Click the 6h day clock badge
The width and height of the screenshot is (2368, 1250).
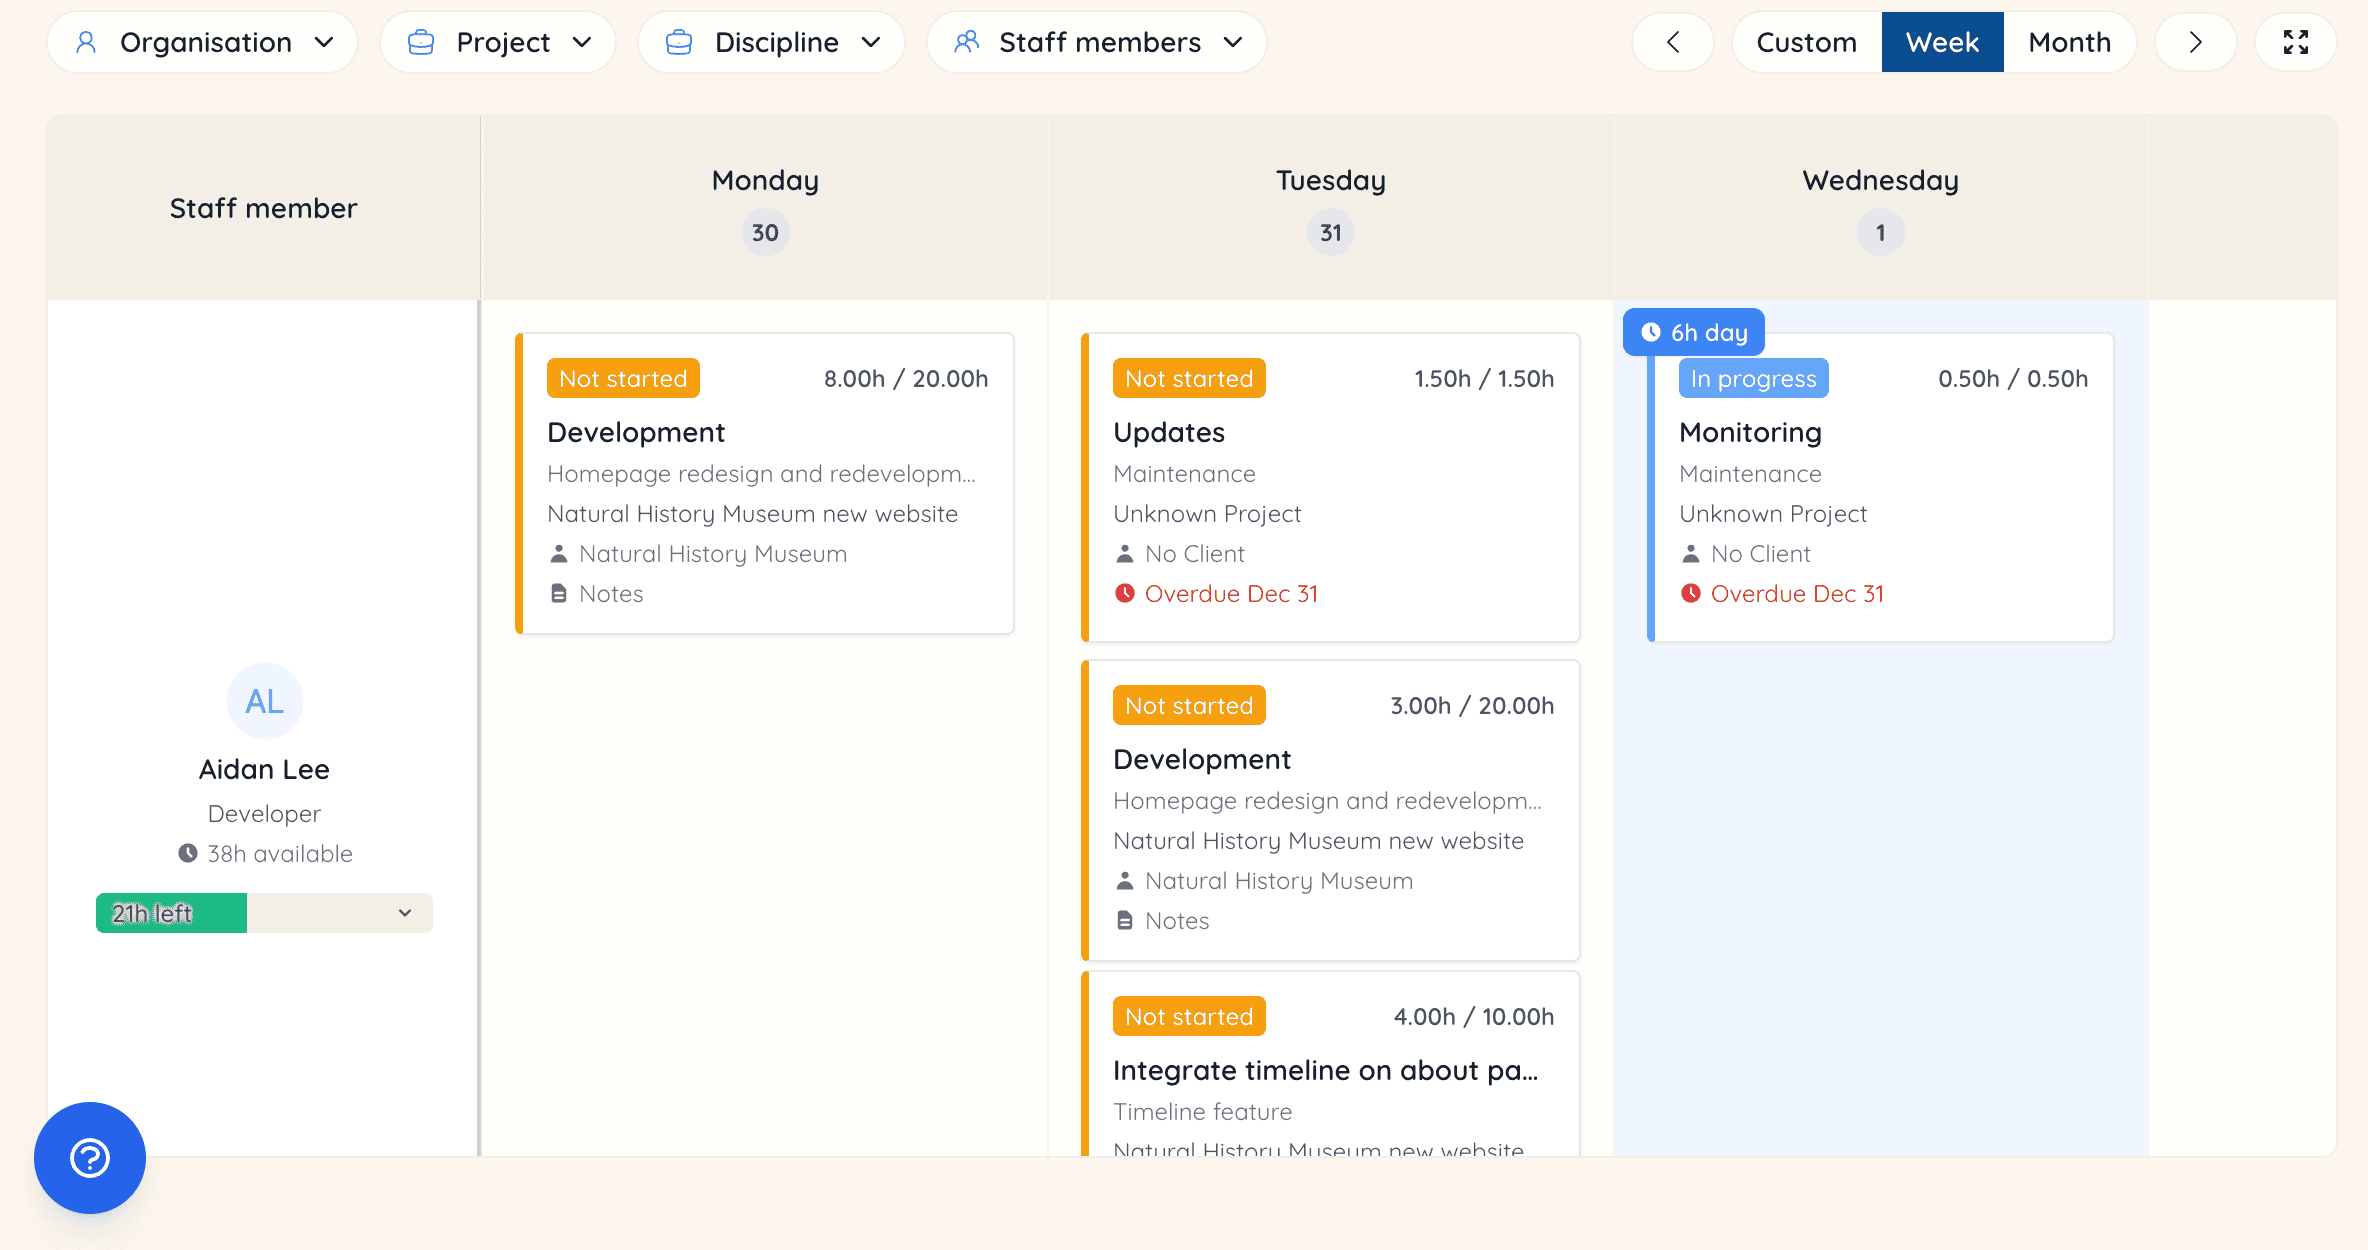tap(1694, 333)
